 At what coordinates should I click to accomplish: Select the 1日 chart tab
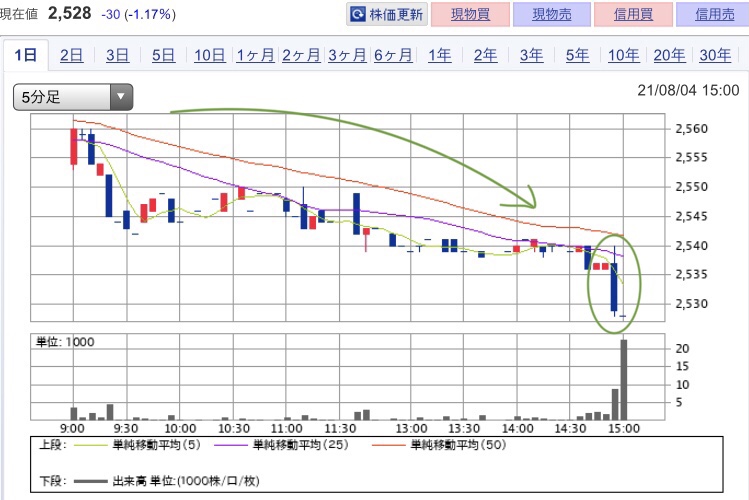26,55
